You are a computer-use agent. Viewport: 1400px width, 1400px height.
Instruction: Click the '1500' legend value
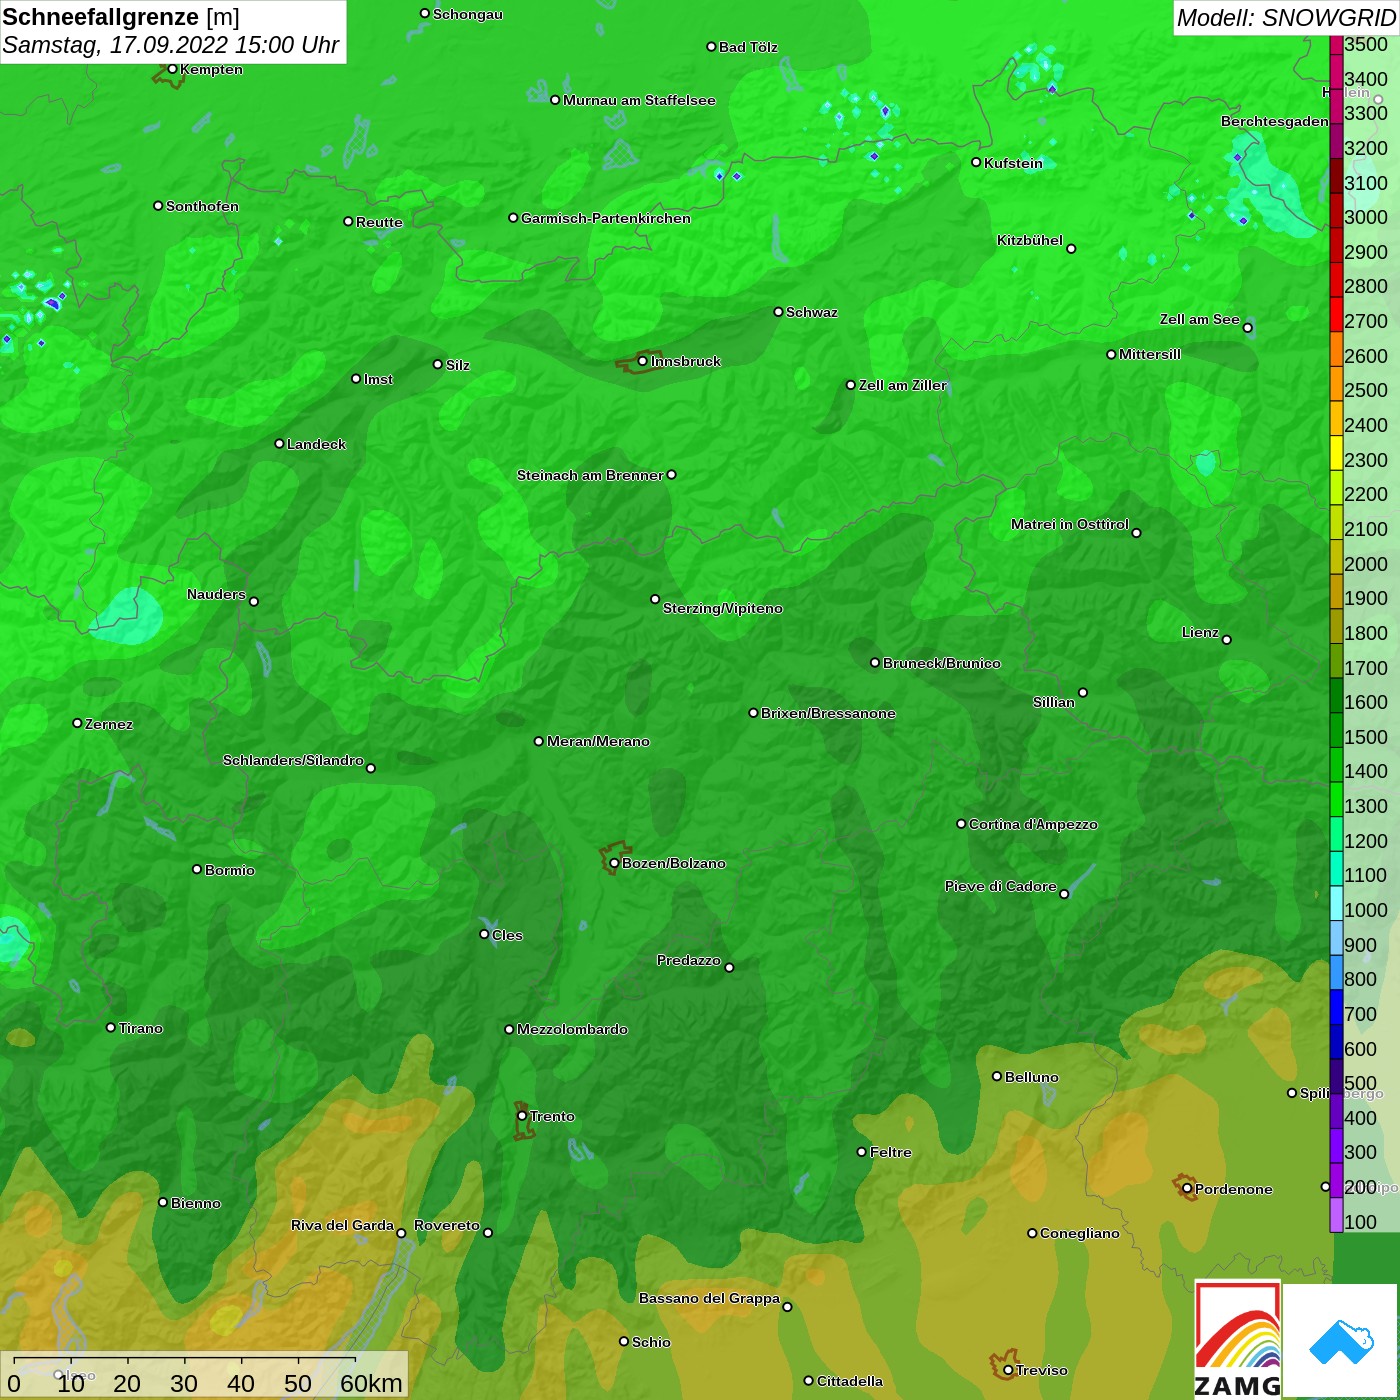click(1366, 737)
